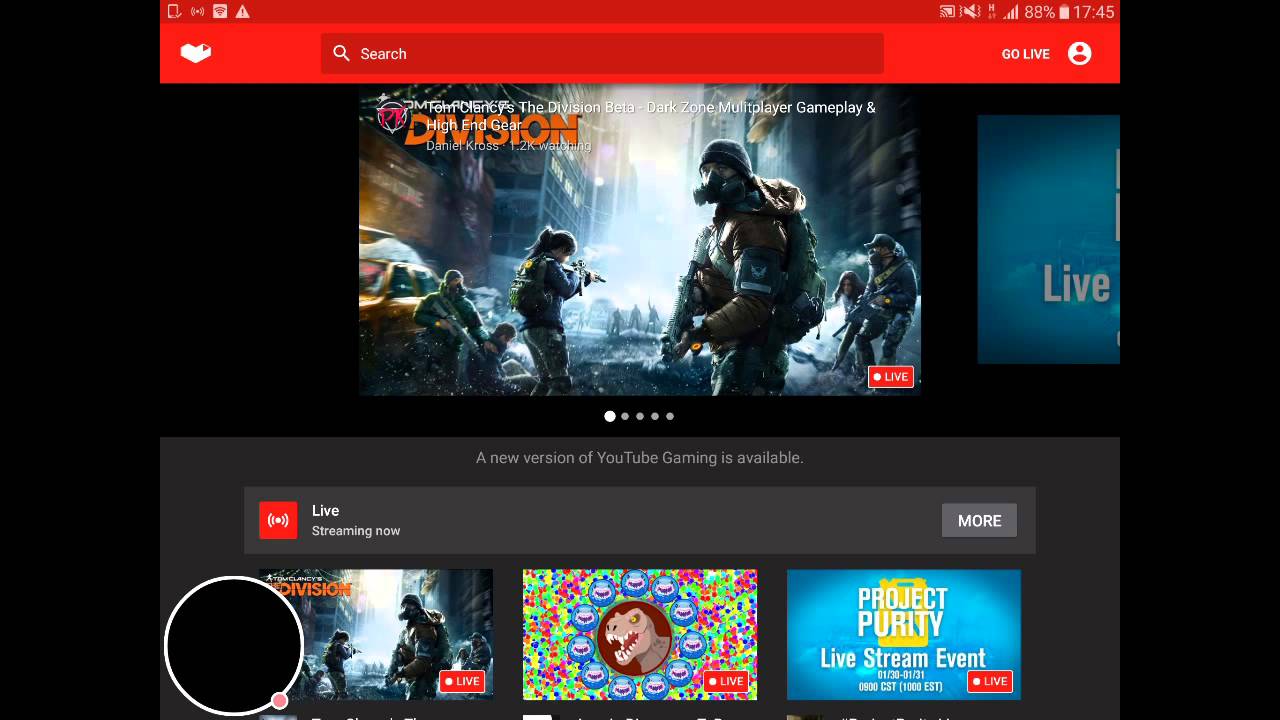
Task: Select the fifth carousel dot
Action: tap(670, 416)
